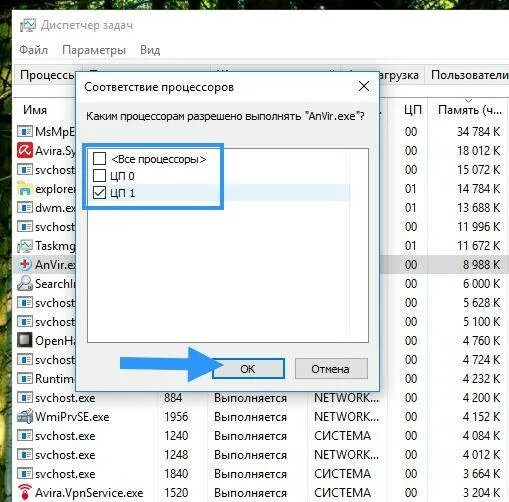Click the red Avira.Sy process icon
Image resolution: width=509 pixels, height=502 pixels.
25,150
